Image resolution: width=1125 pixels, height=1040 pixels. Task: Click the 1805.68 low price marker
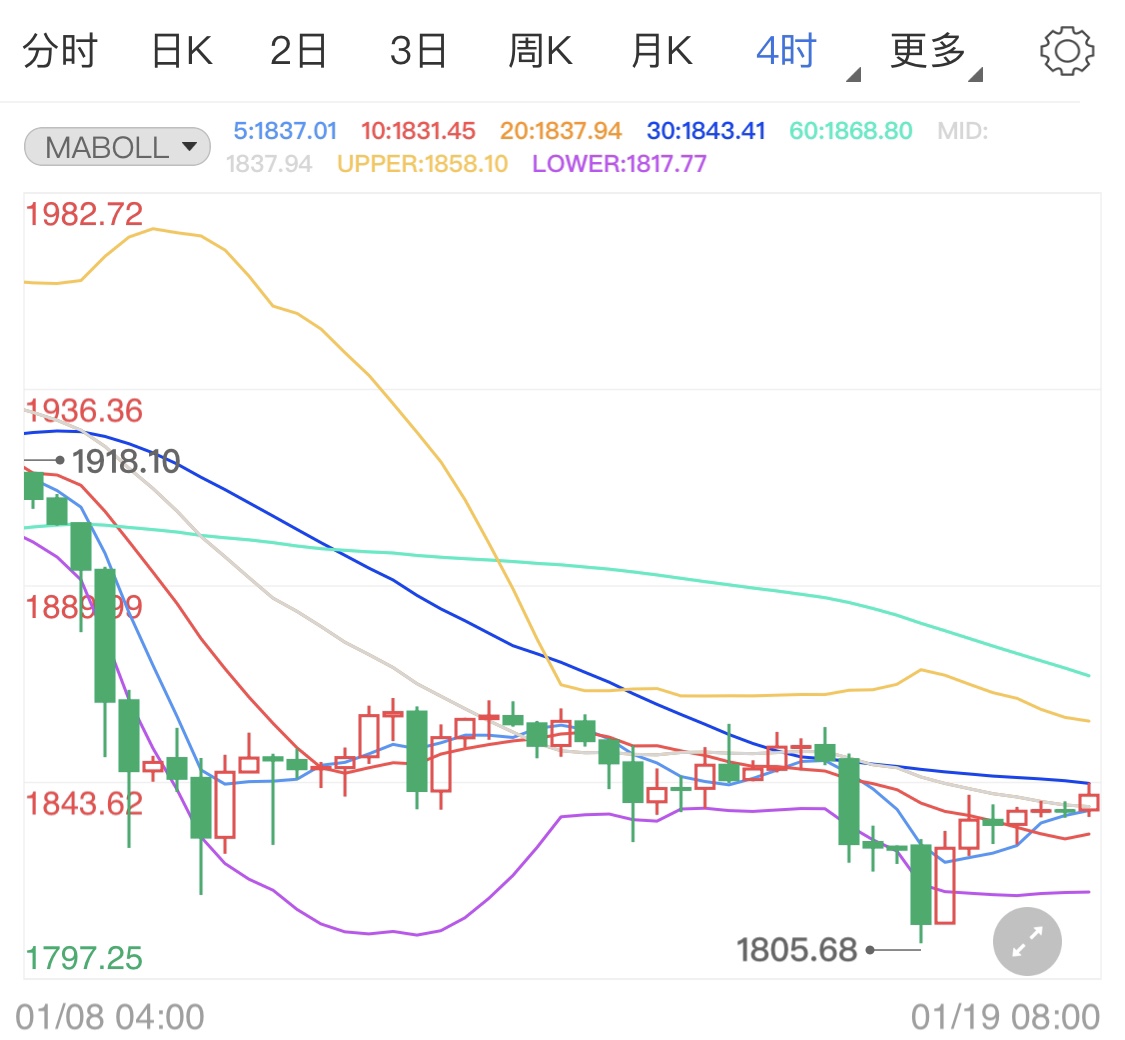point(797,950)
